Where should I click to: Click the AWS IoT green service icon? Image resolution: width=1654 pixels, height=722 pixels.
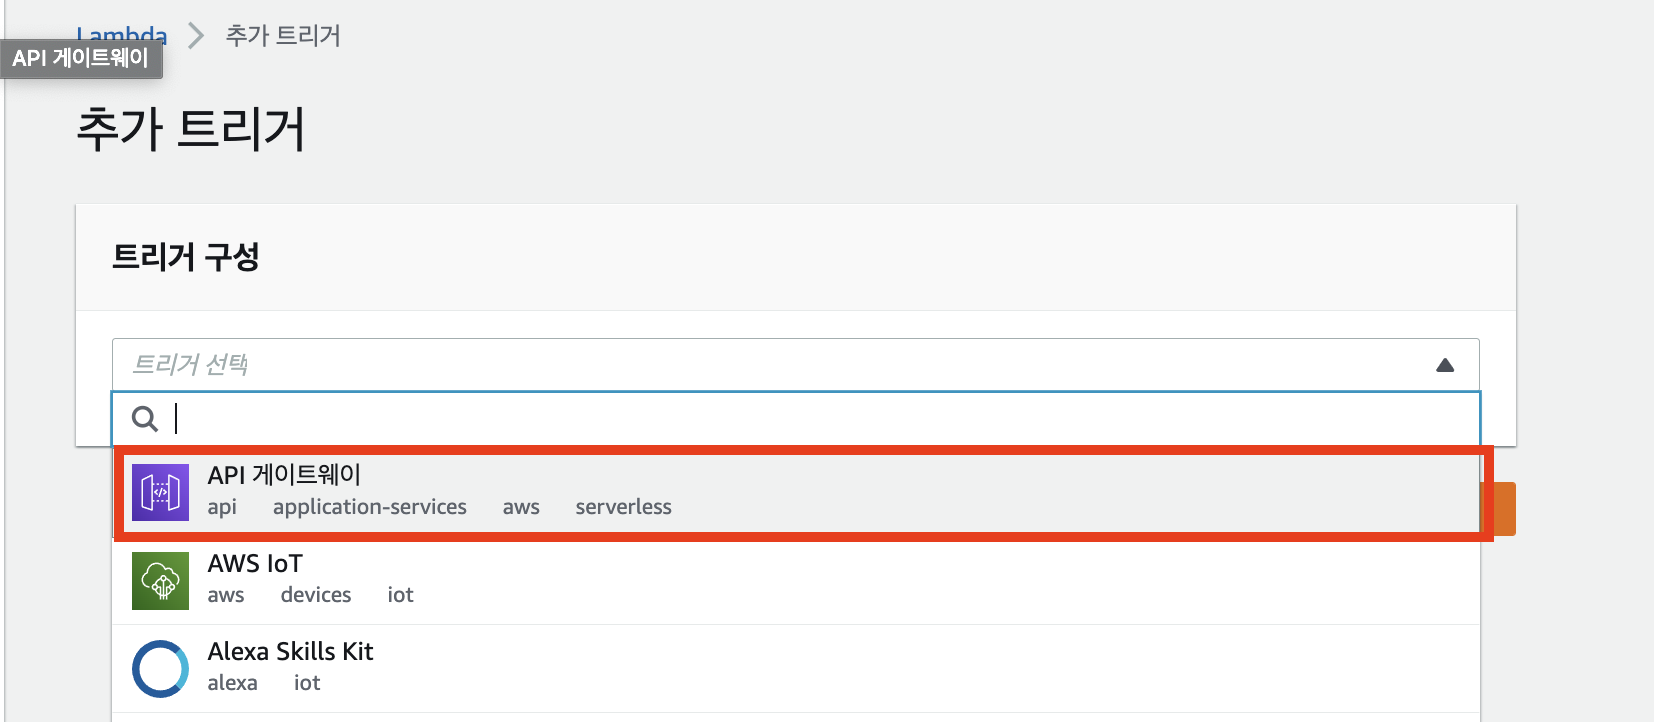(160, 580)
